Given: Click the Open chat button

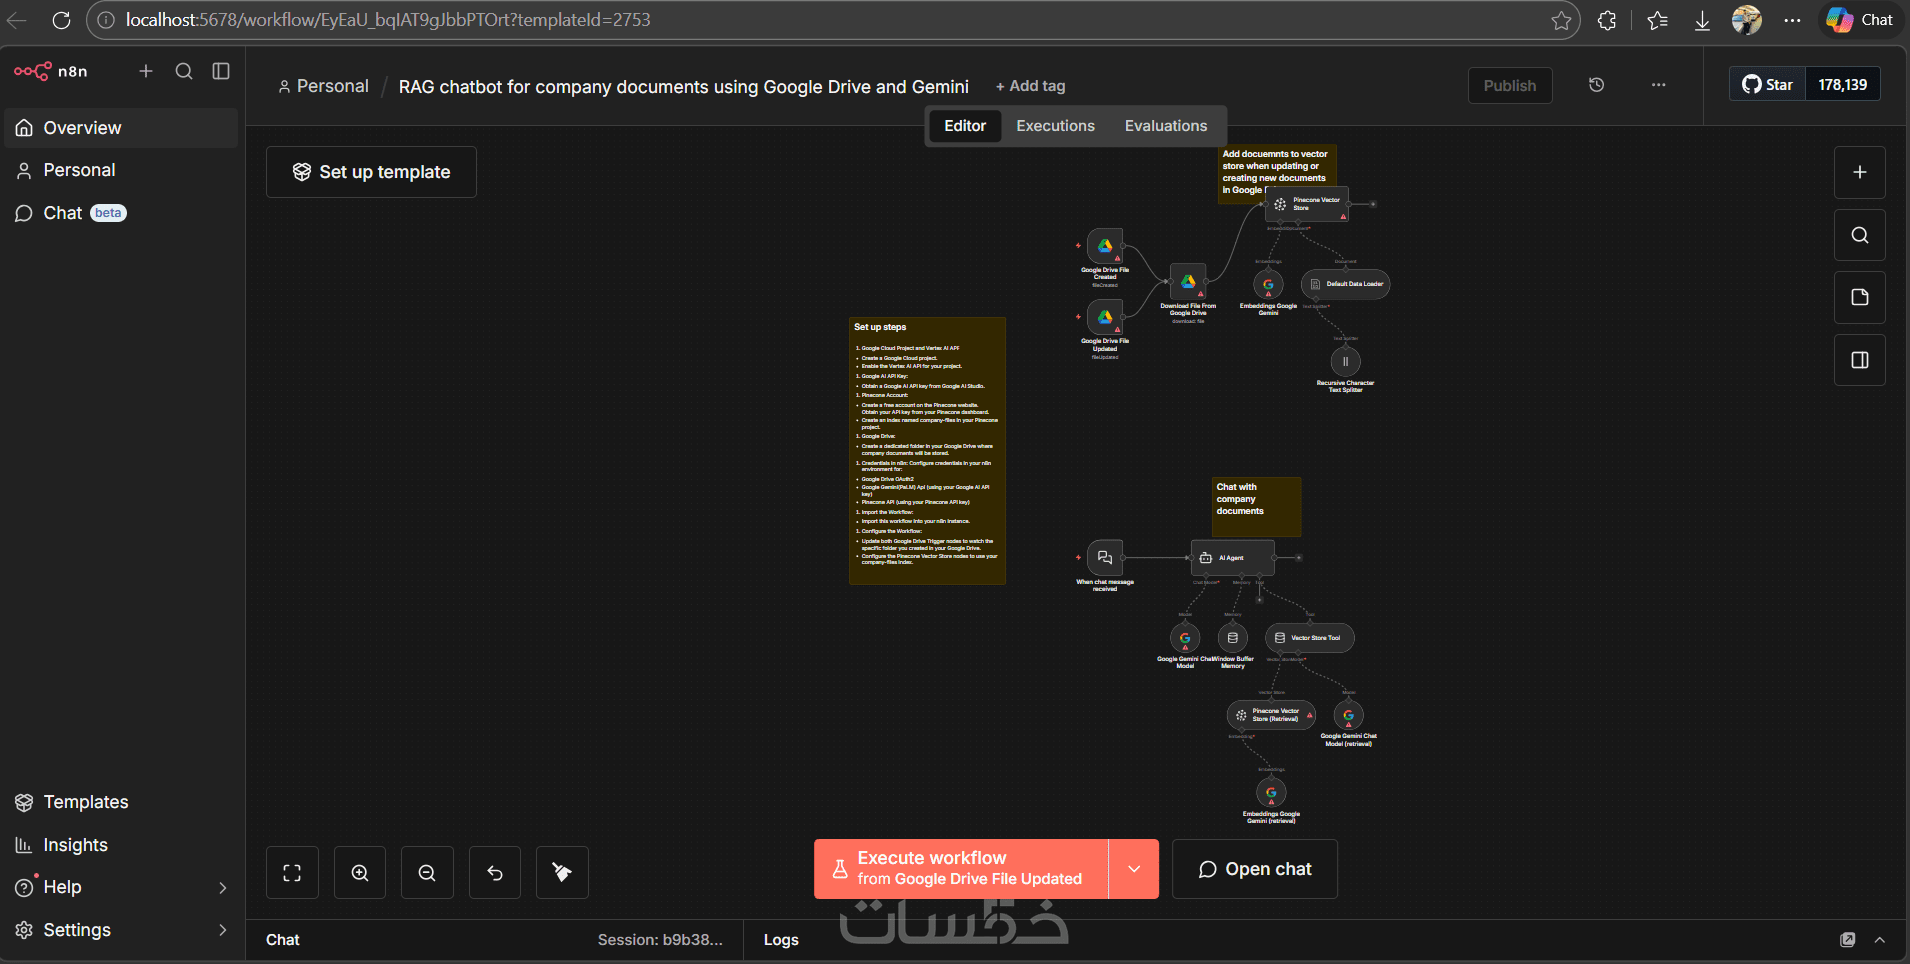Looking at the screenshot, I should click(1255, 869).
